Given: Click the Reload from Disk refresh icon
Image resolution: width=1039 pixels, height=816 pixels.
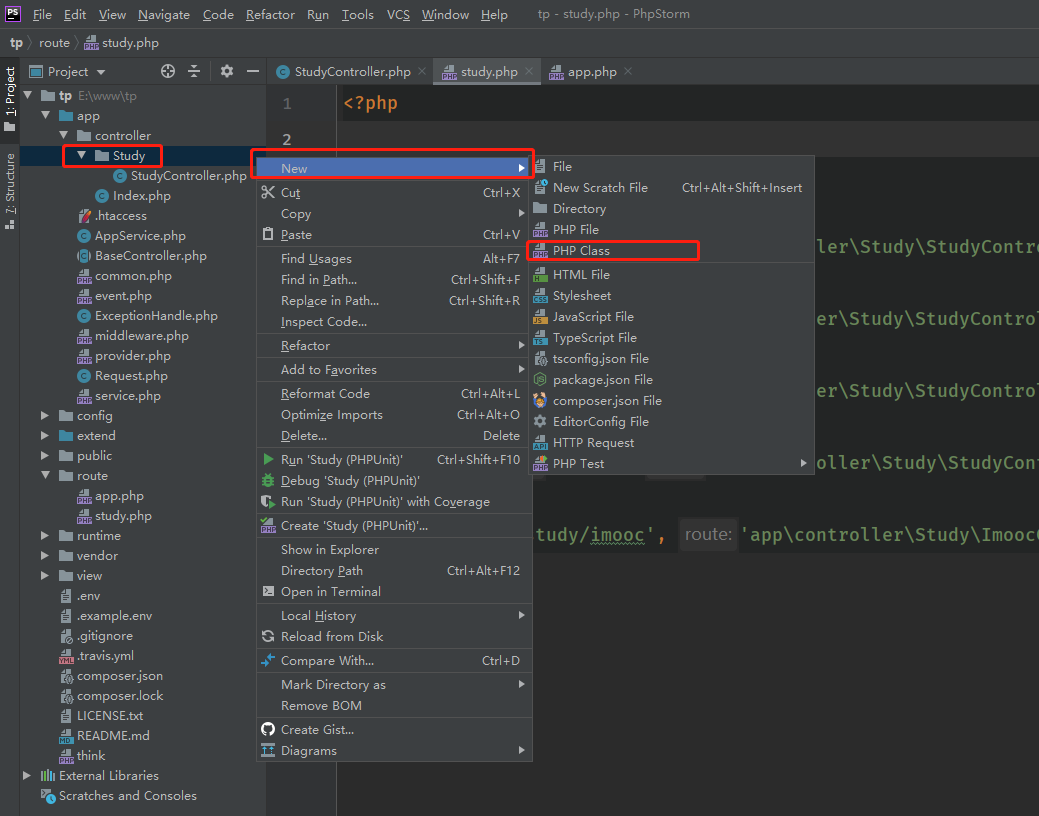Looking at the screenshot, I should tap(268, 636).
